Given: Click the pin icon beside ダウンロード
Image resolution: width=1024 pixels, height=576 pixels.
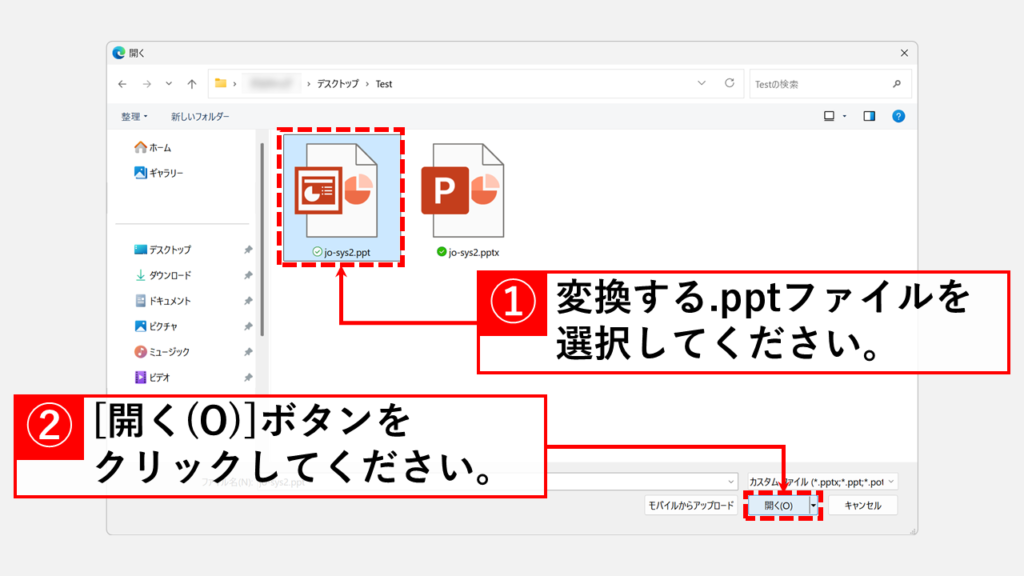Looking at the screenshot, I should [248, 275].
